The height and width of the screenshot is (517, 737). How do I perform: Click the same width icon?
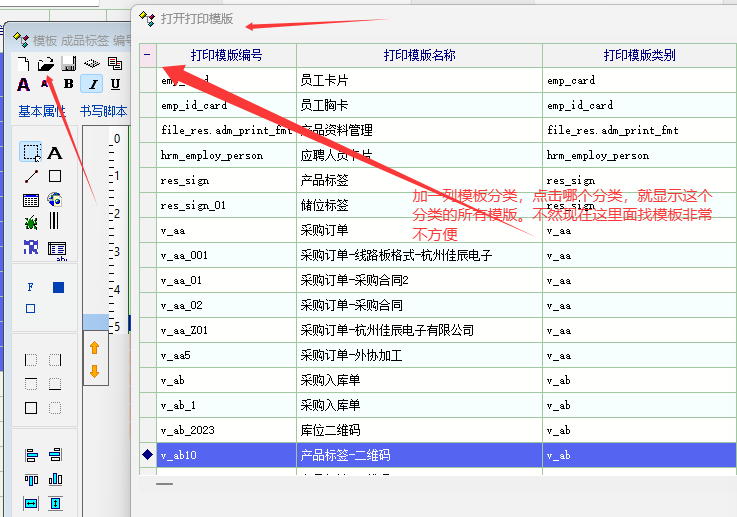31,503
